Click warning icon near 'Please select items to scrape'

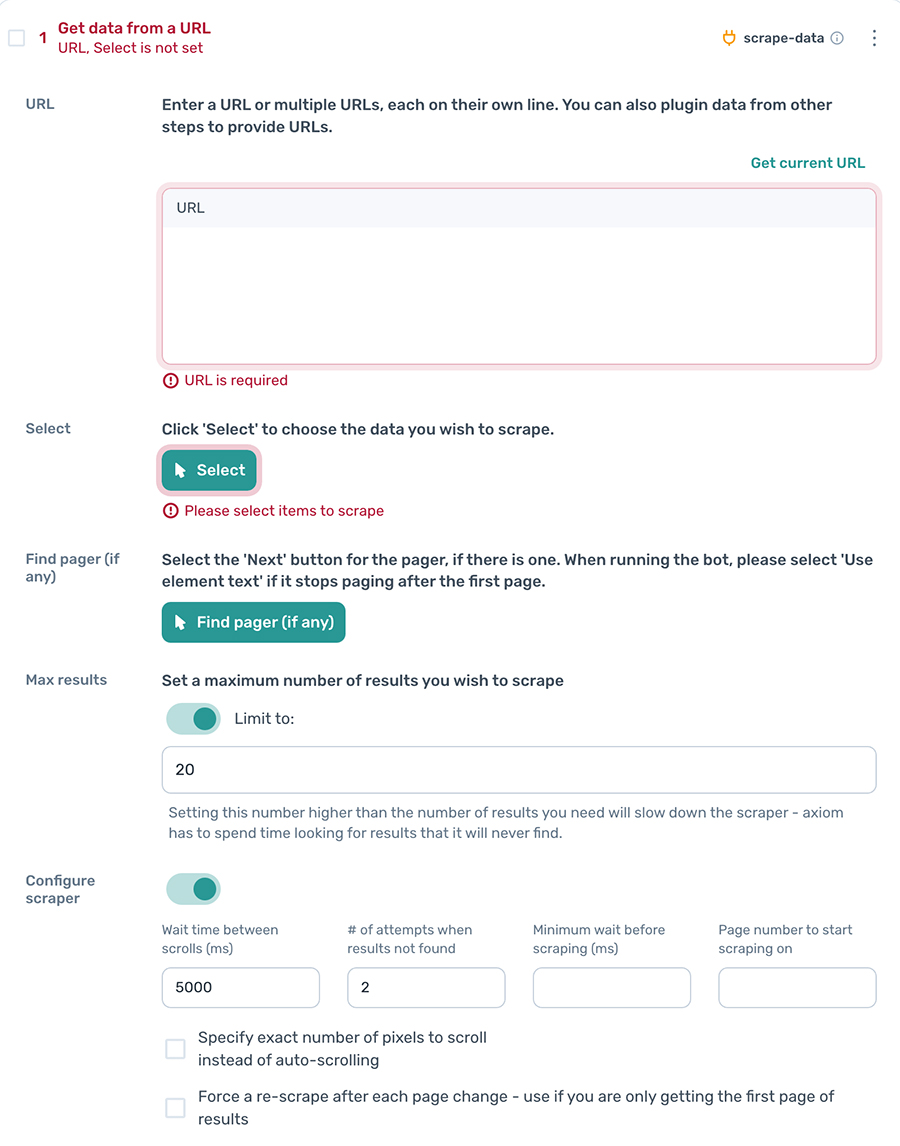[172, 510]
